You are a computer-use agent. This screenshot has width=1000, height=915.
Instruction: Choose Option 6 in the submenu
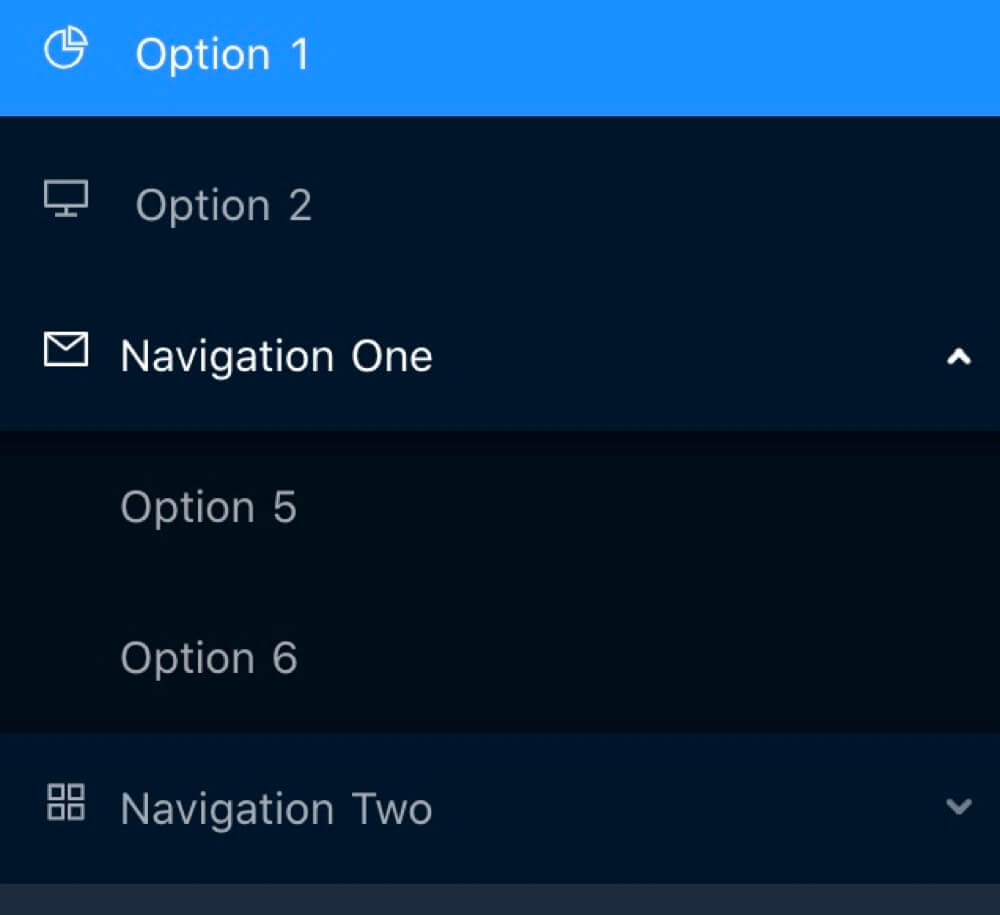208,659
